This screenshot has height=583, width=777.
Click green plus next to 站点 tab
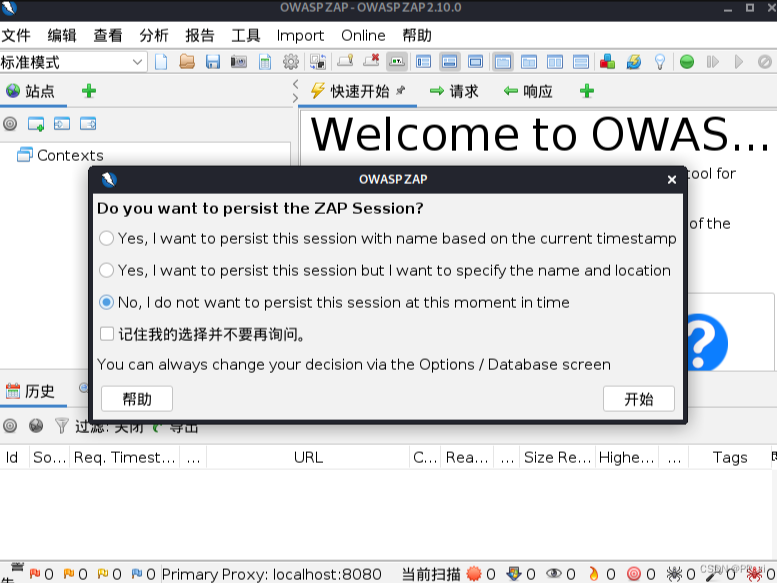89,91
